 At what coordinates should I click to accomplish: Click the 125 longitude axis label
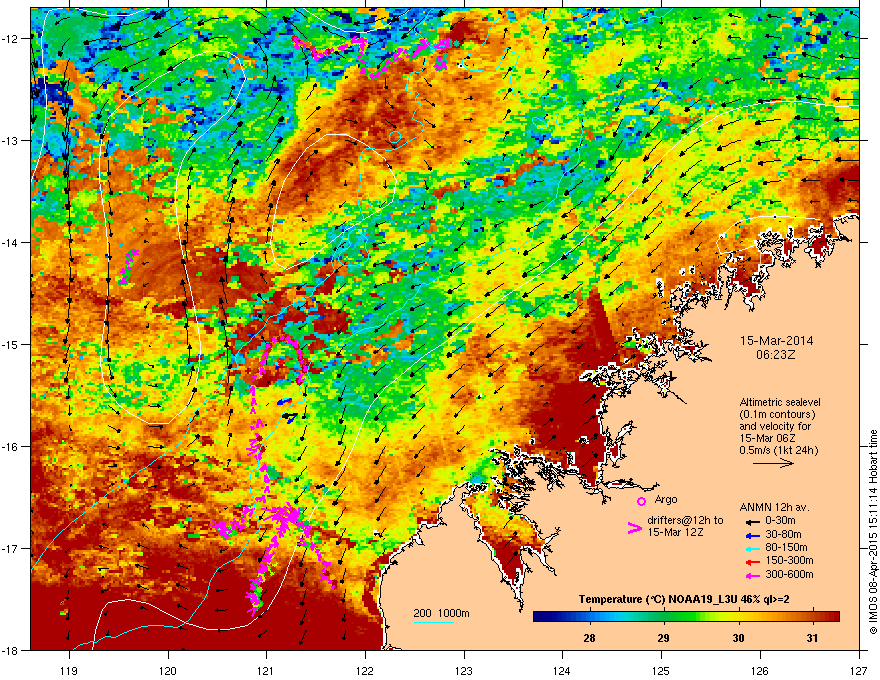click(x=662, y=670)
